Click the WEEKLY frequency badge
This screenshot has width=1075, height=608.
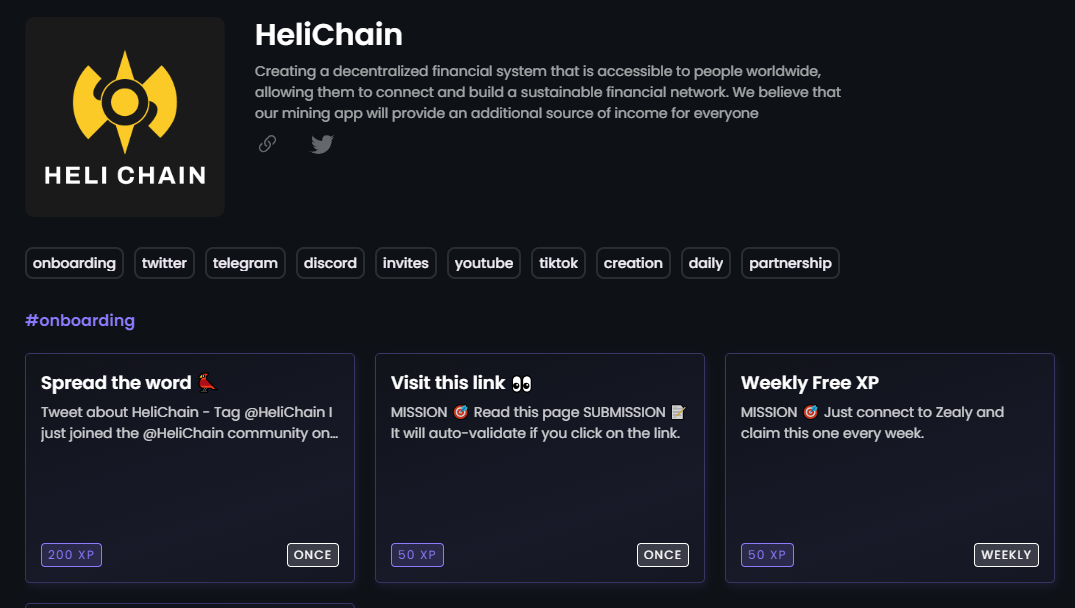pyautogui.click(x=1006, y=555)
